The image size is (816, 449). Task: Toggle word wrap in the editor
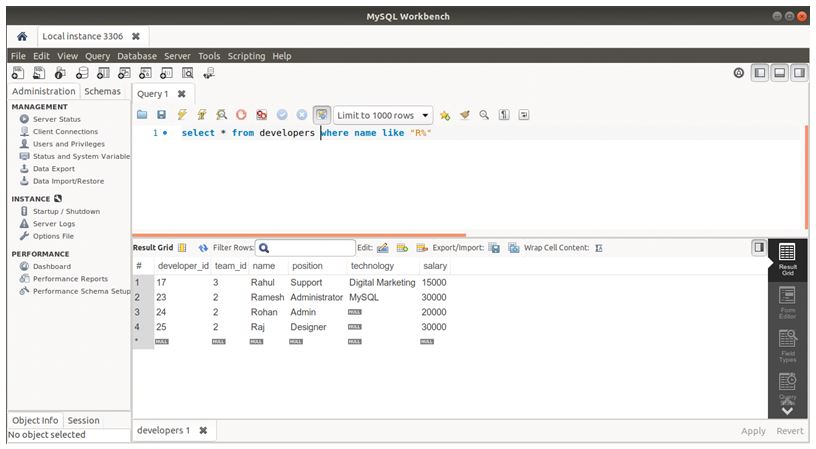(x=524, y=115)
